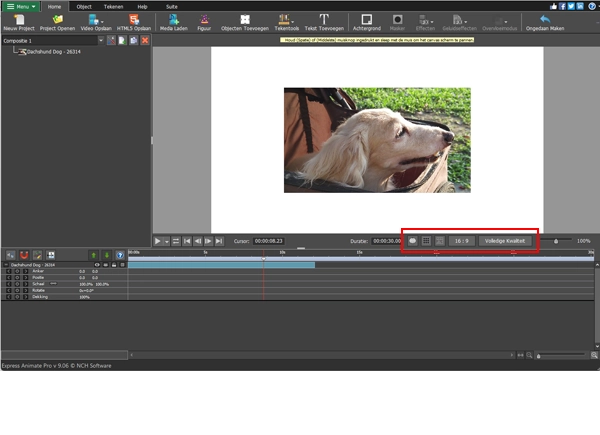Switch to the Home tab

point(54,7)
